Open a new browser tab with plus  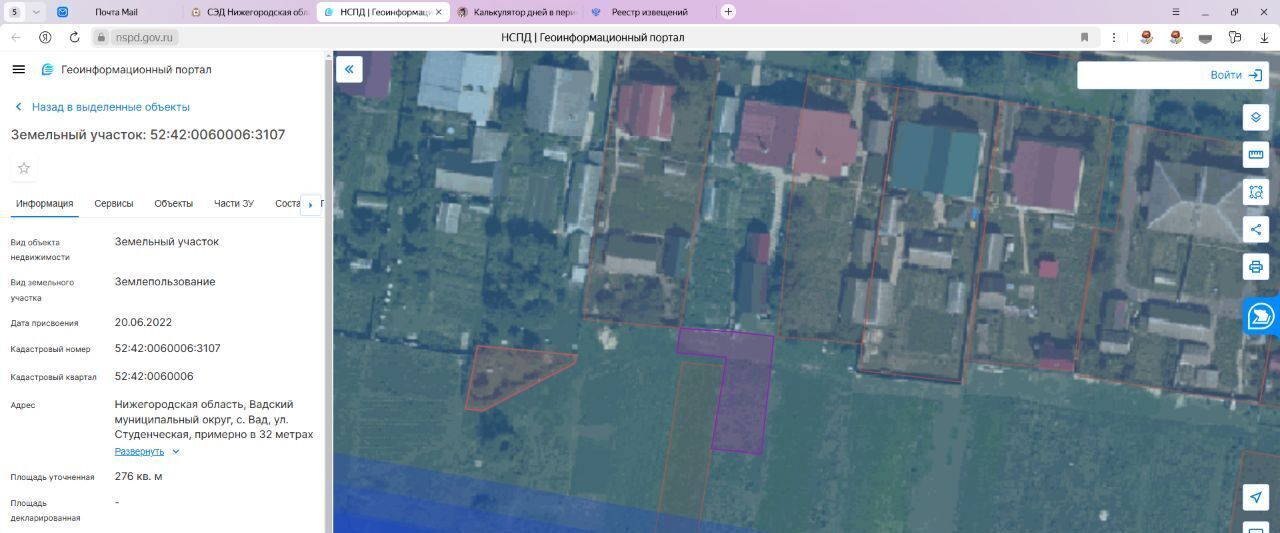click(728, 12)
